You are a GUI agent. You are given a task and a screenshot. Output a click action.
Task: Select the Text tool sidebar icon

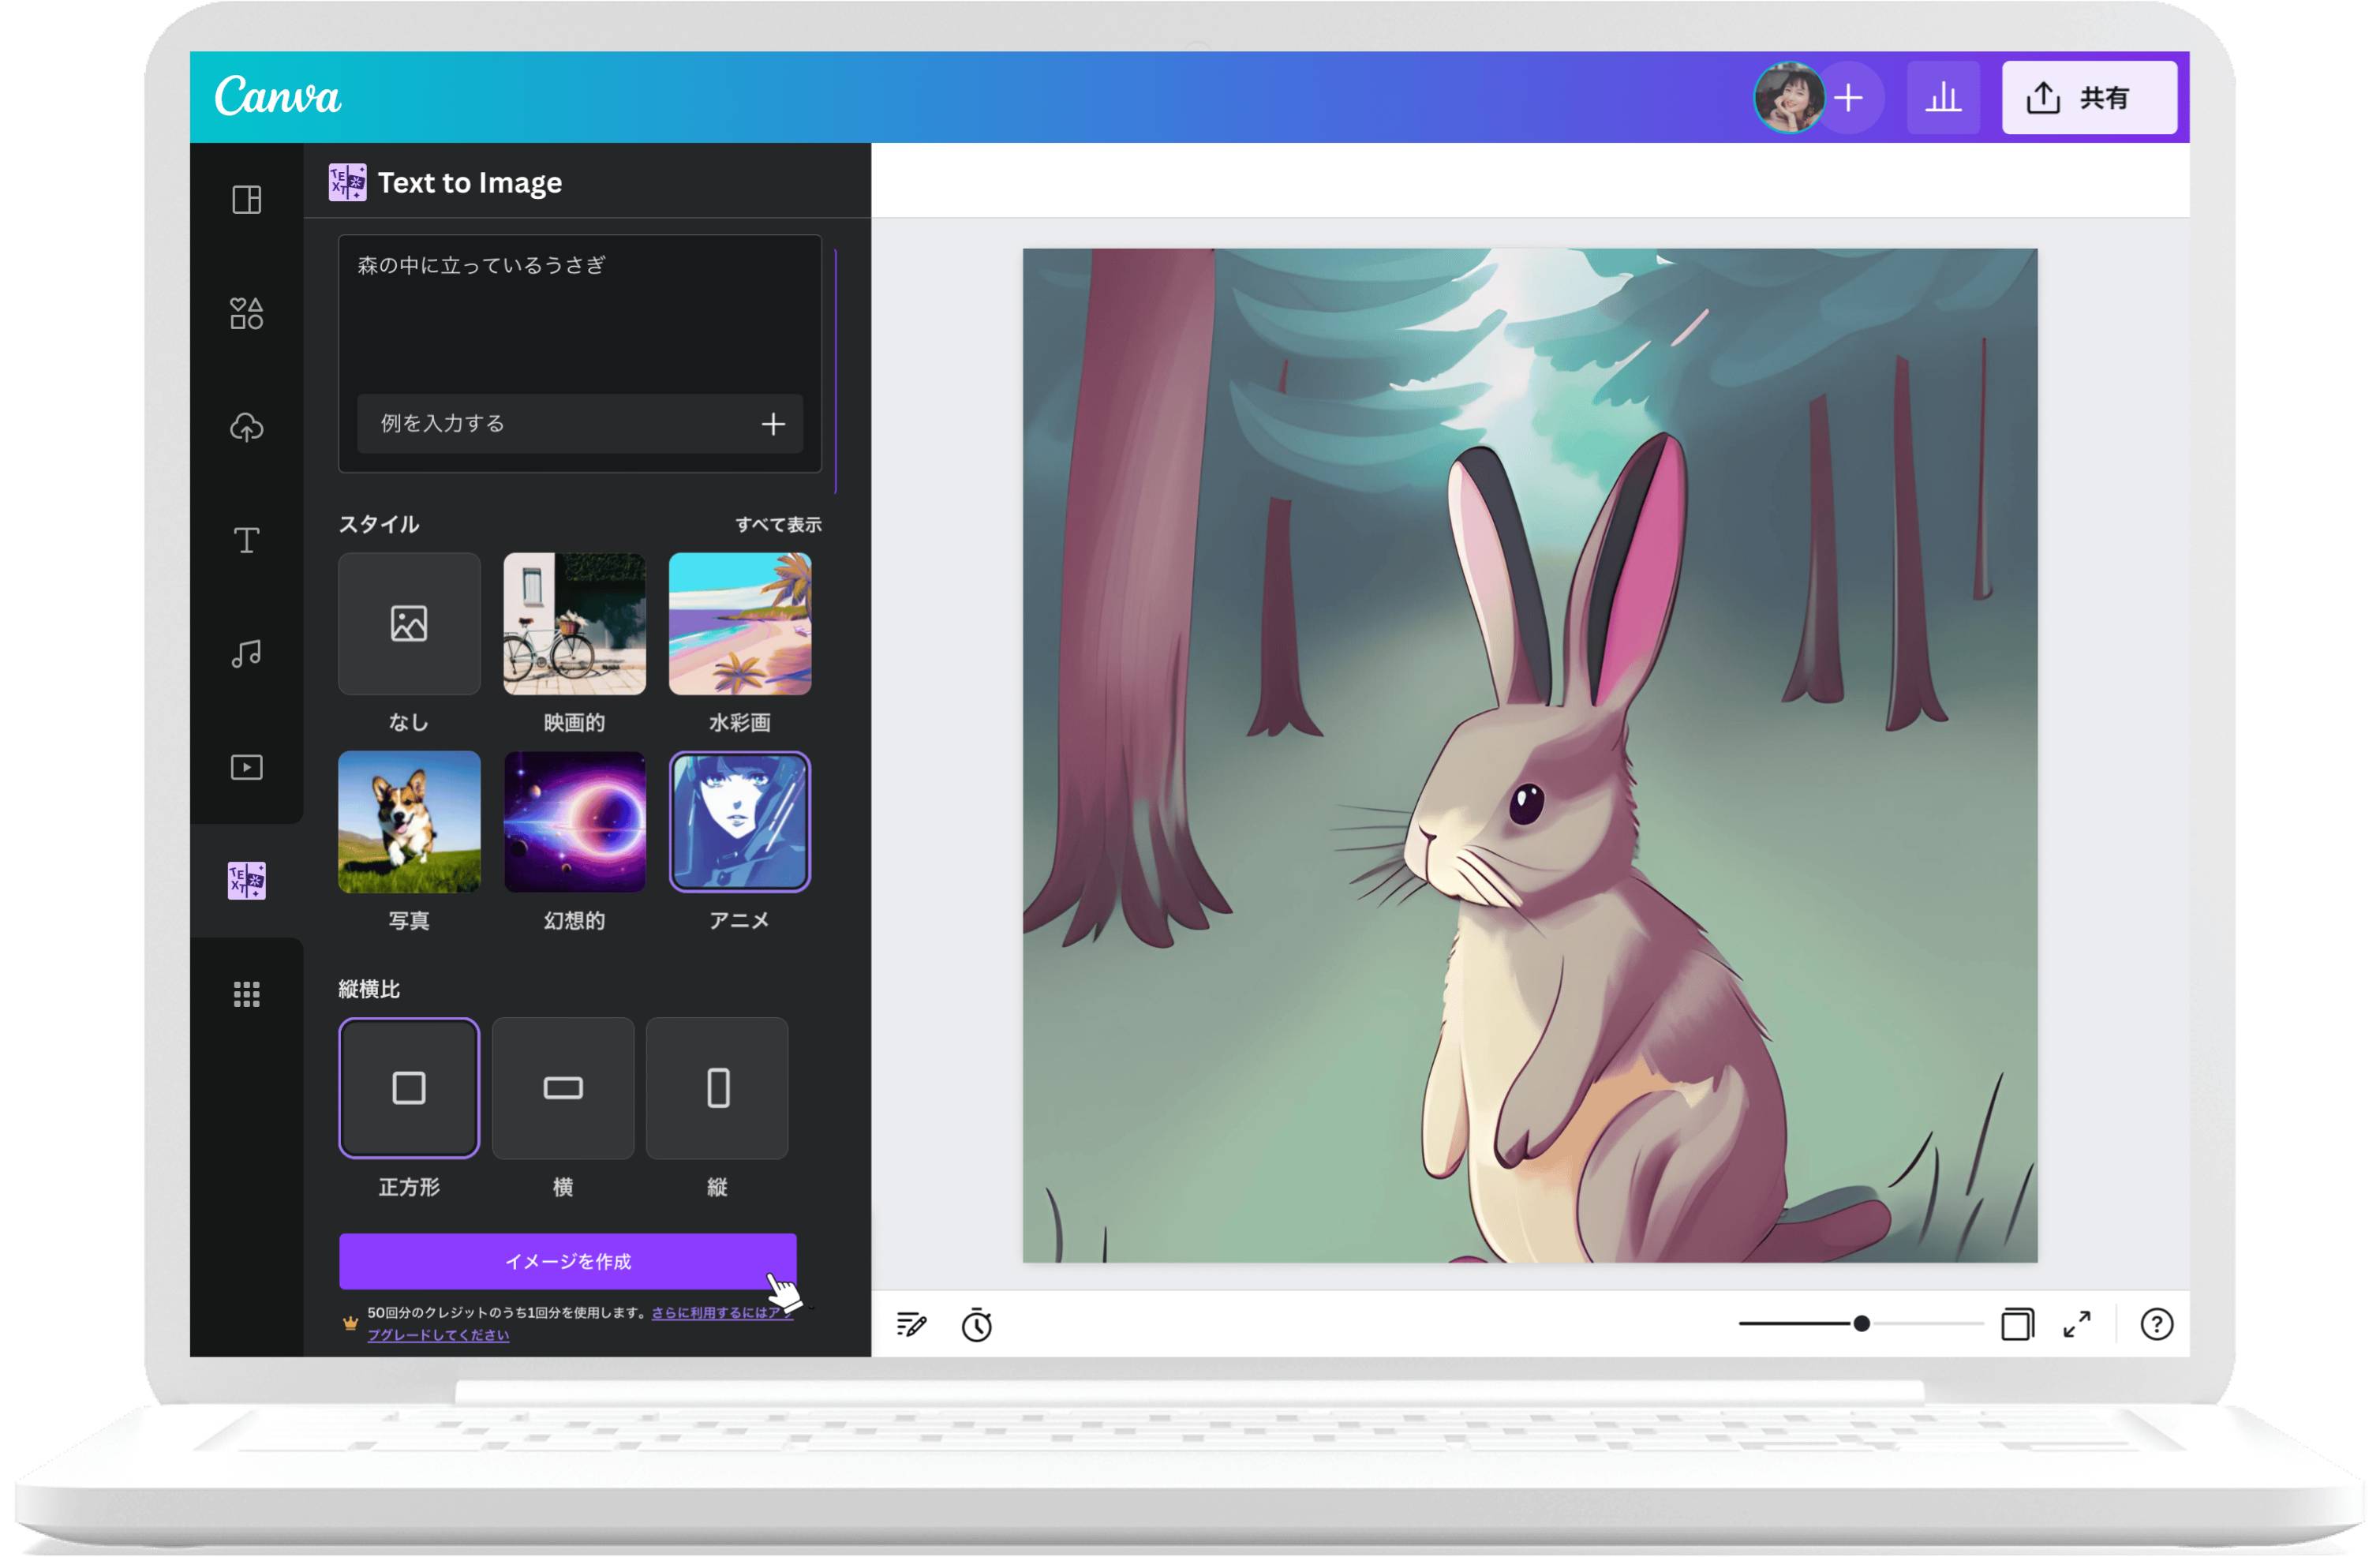click(x=247, y=541)
